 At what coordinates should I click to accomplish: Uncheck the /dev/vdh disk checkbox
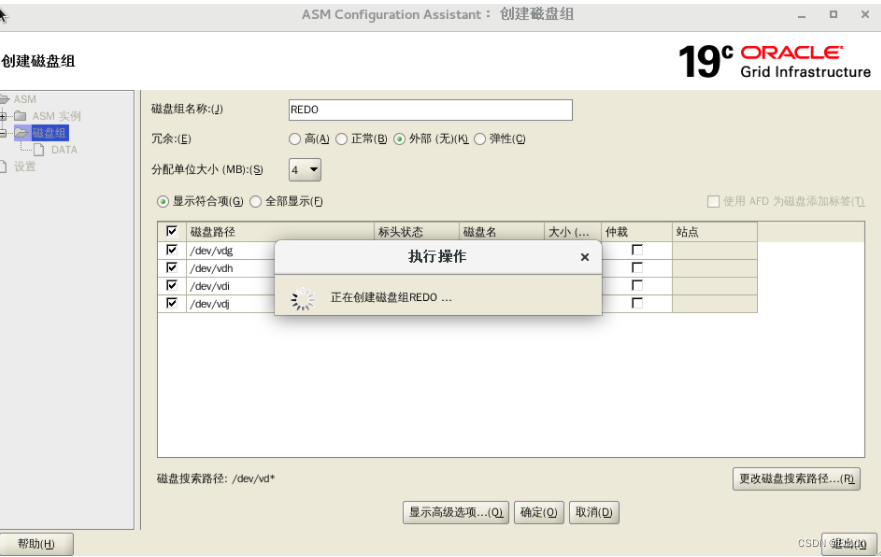point(172,268)
